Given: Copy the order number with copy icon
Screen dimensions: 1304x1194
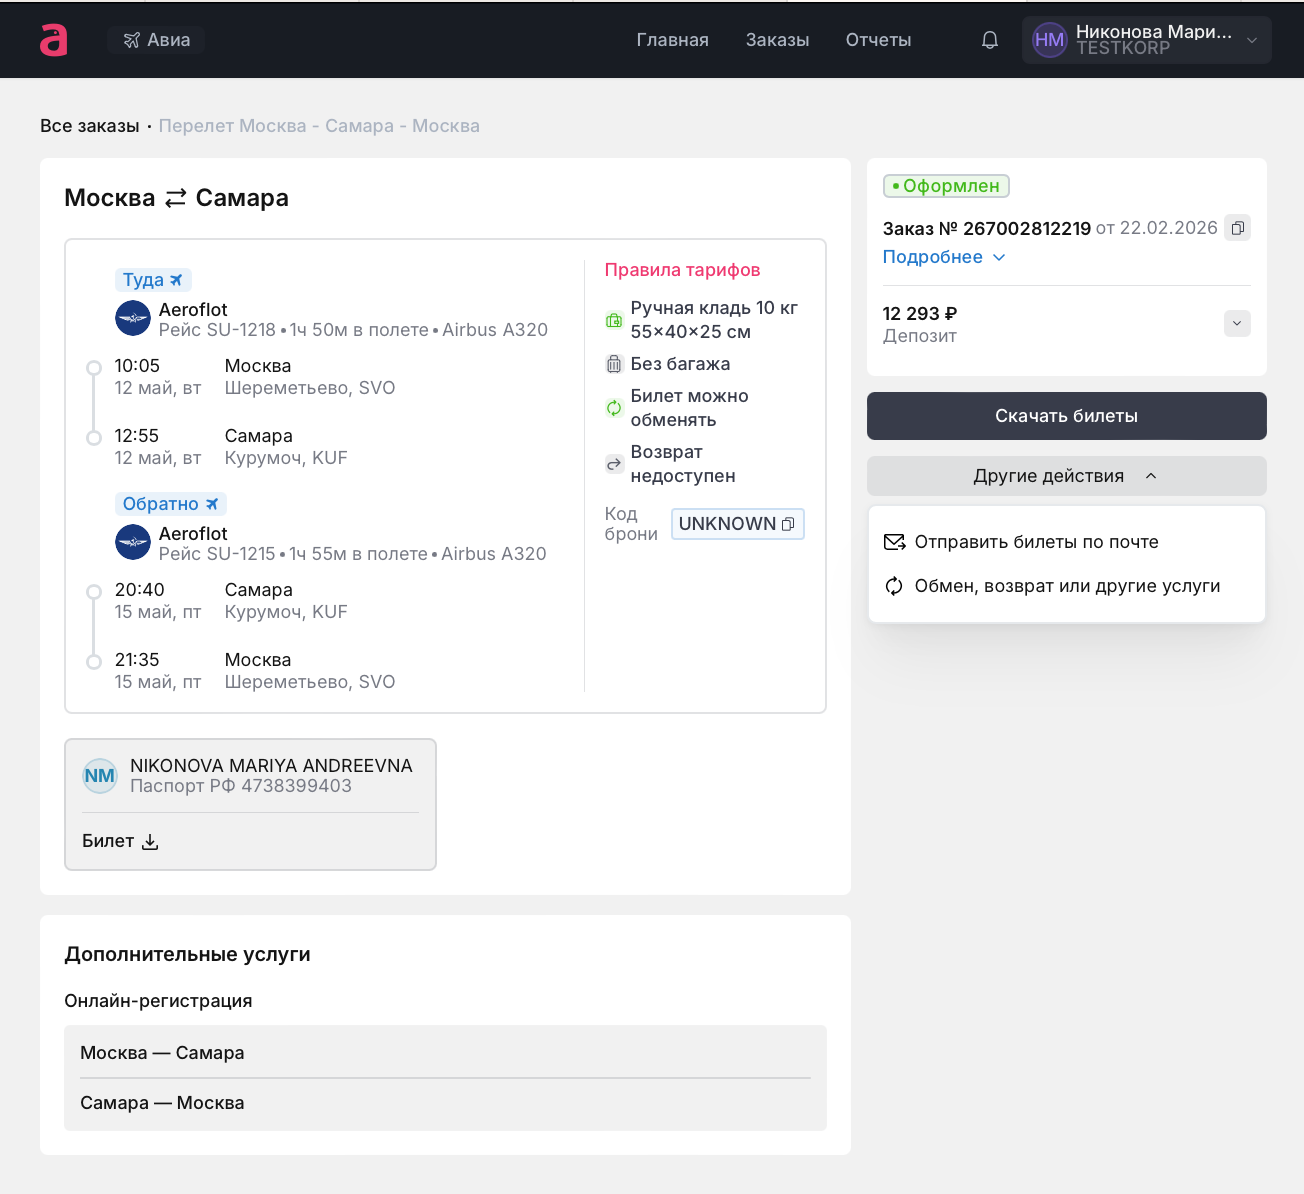Looking at the screenshot, I should point(1237,228).
